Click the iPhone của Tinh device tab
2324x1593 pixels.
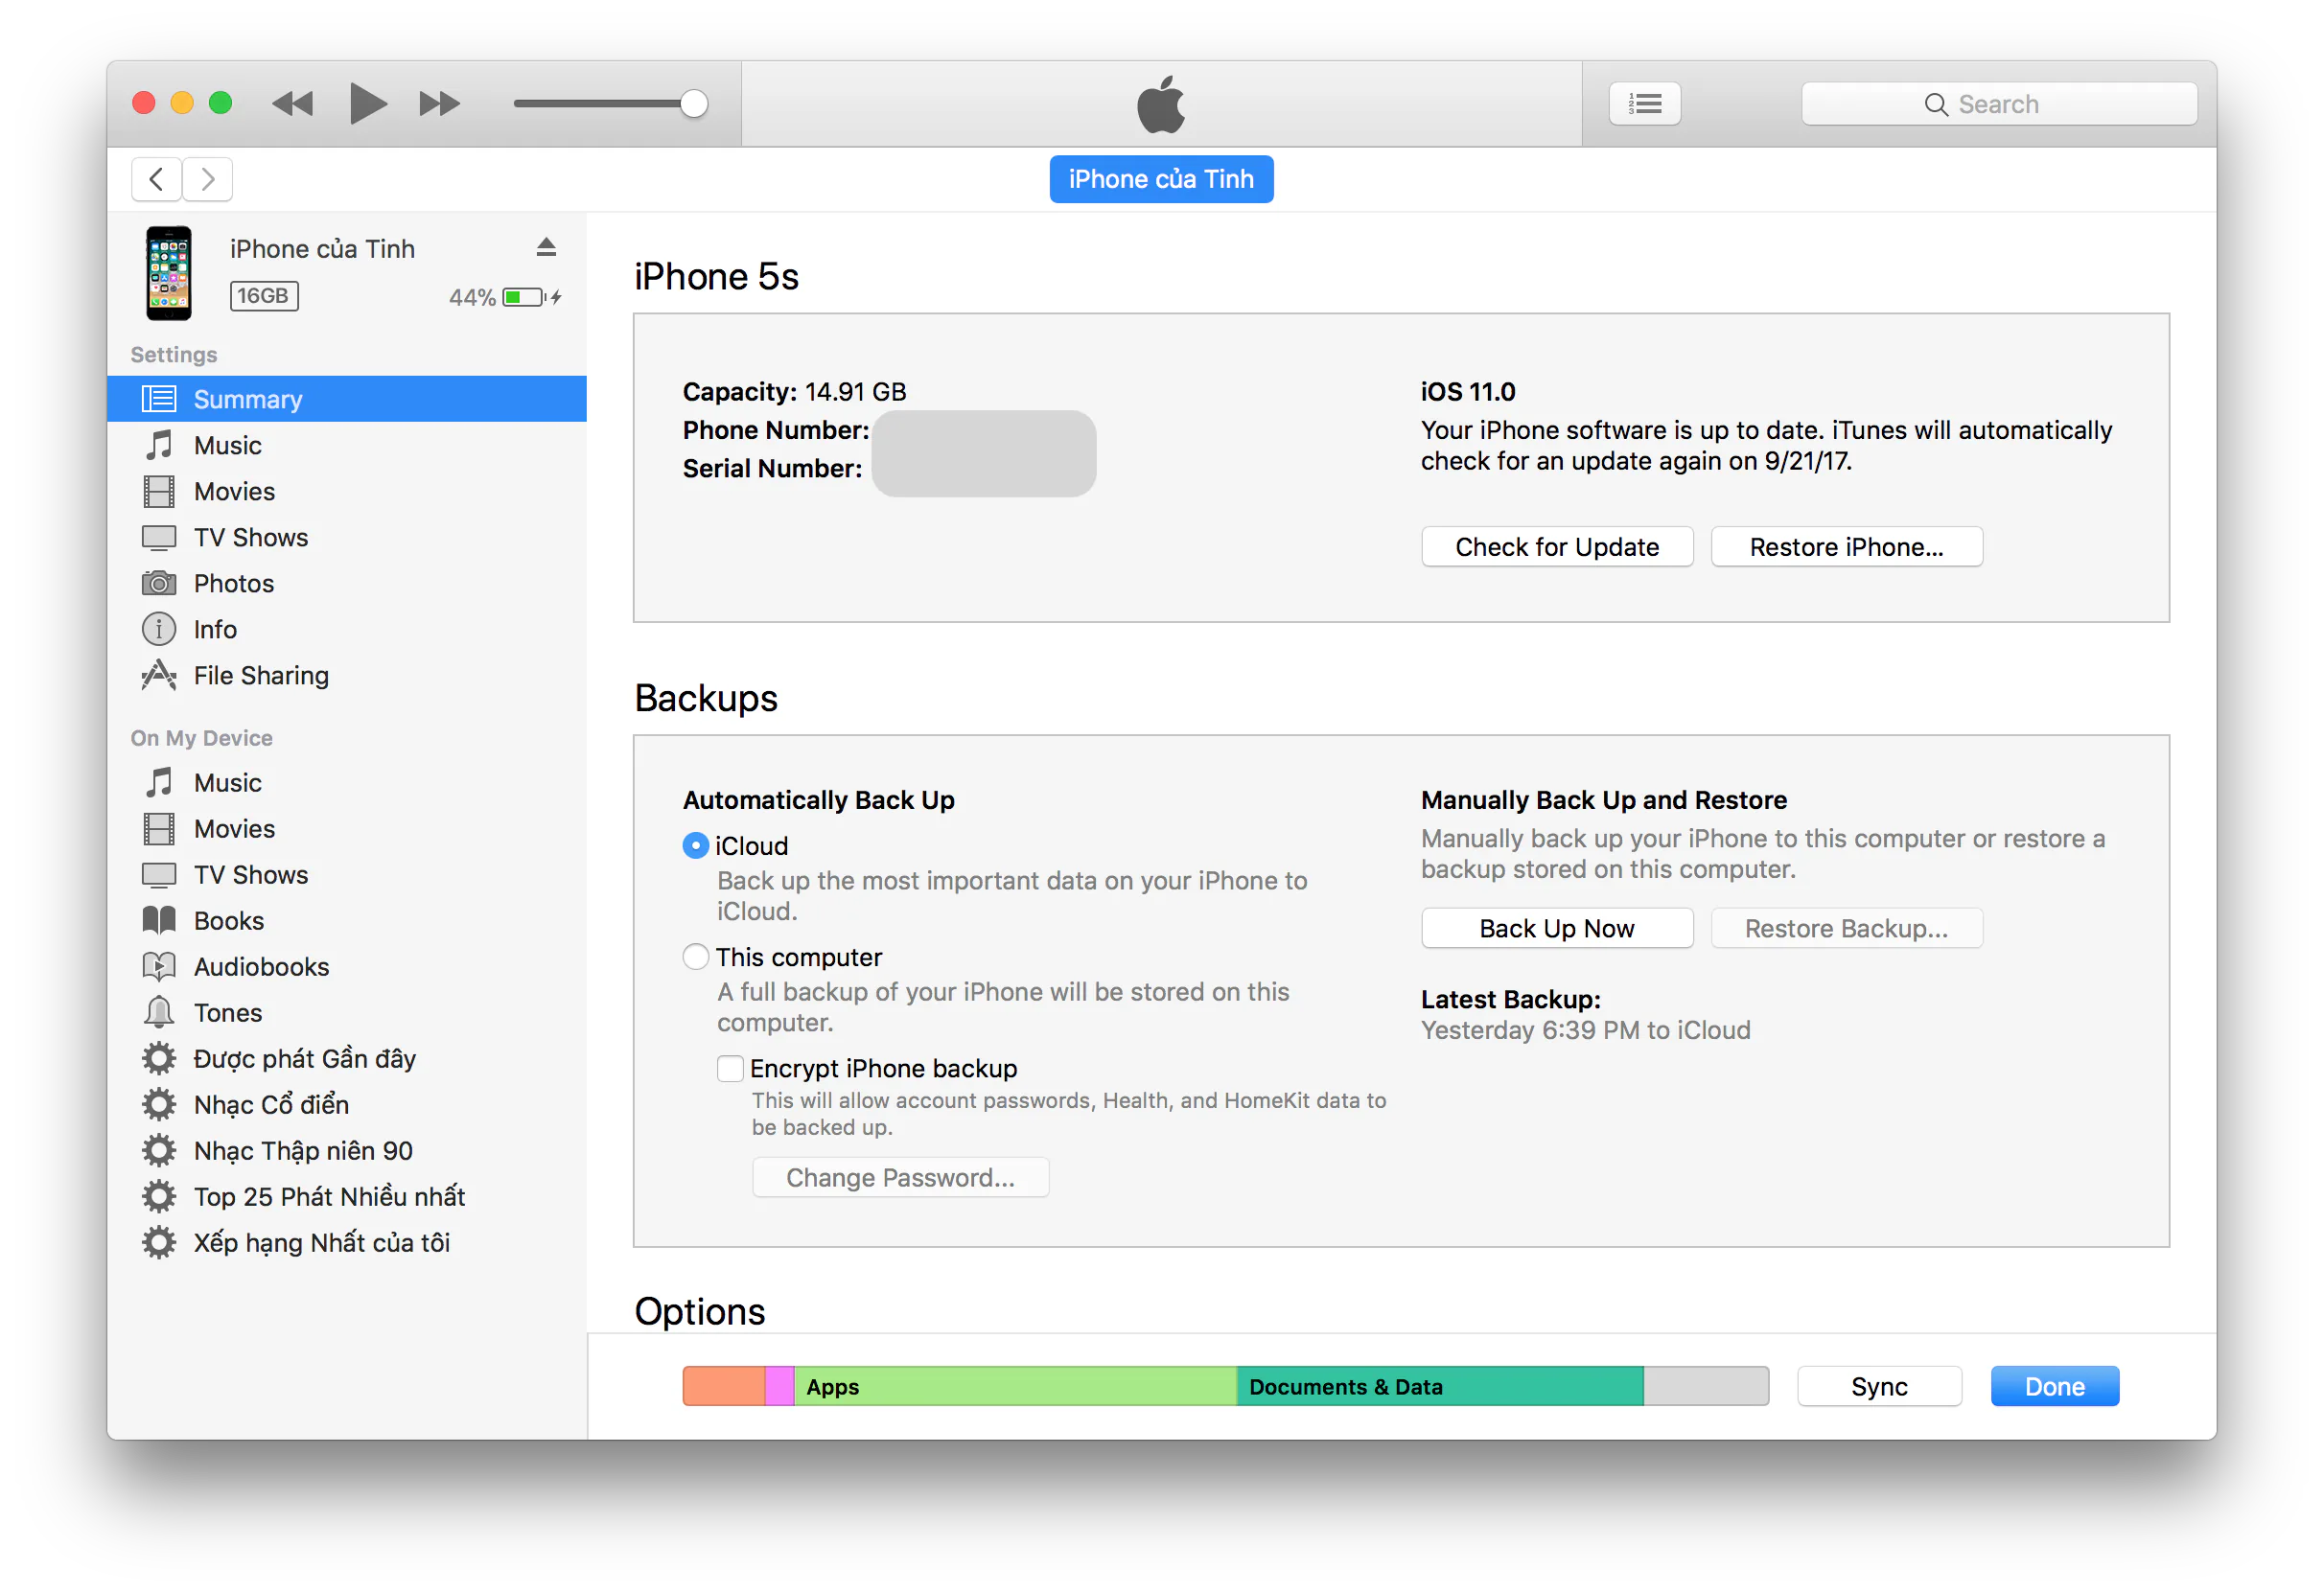tap(1161, 180)
